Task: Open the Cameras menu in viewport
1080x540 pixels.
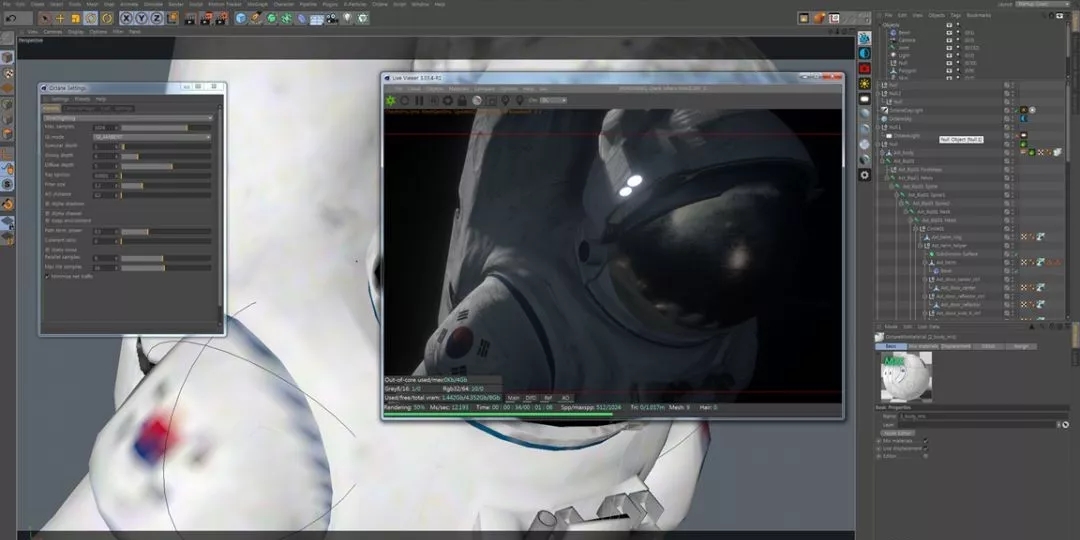Action: pos(53,32)
